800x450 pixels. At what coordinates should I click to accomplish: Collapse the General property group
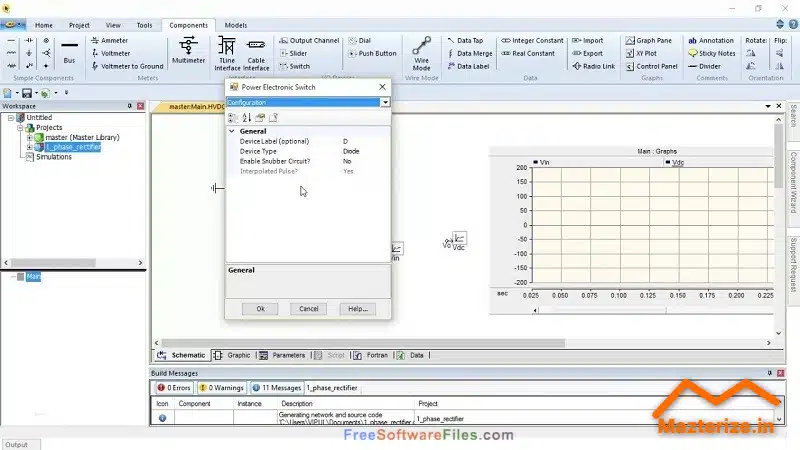point(232,131)
